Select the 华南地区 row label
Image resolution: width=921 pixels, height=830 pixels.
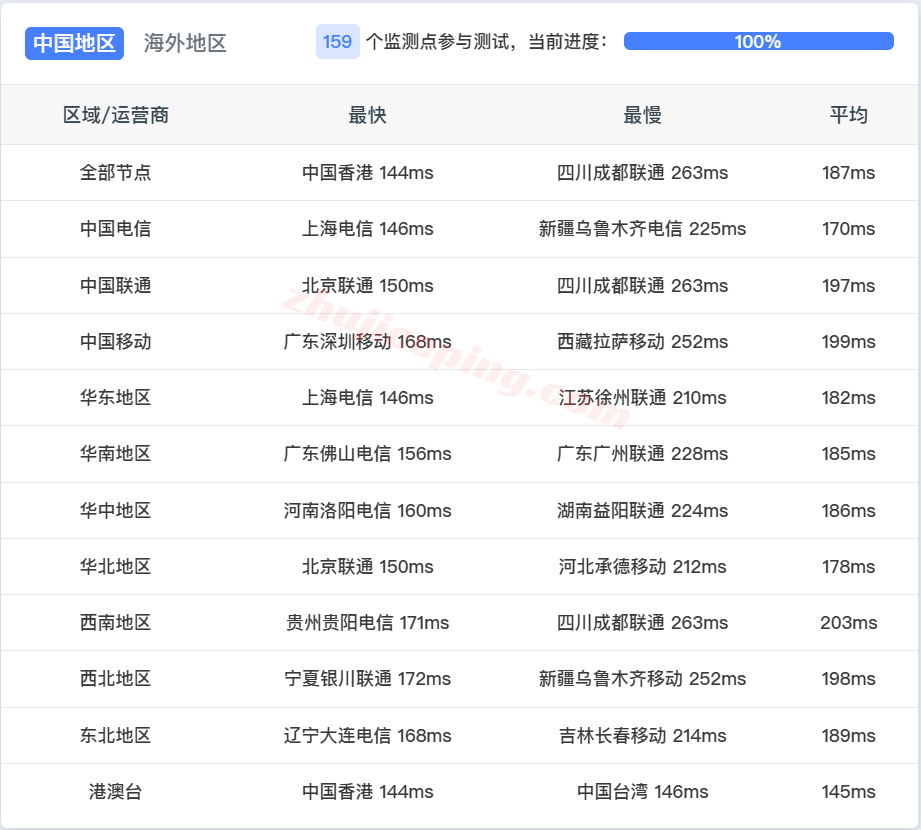(x=116, y=453)
